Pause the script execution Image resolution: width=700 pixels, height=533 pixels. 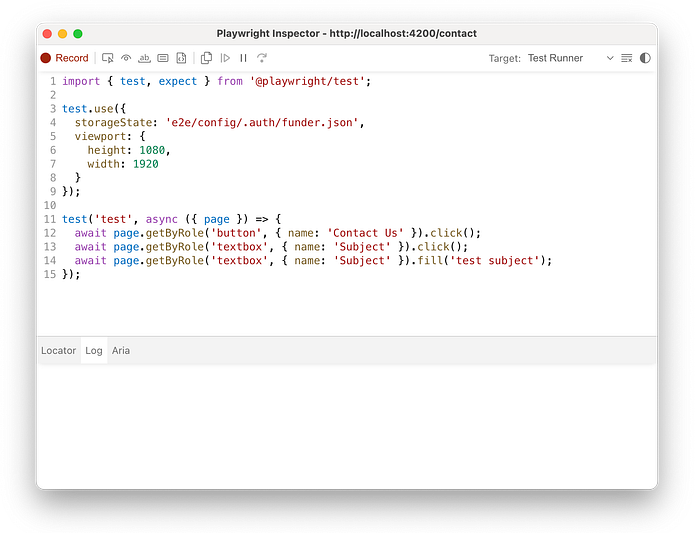point(243,58)
